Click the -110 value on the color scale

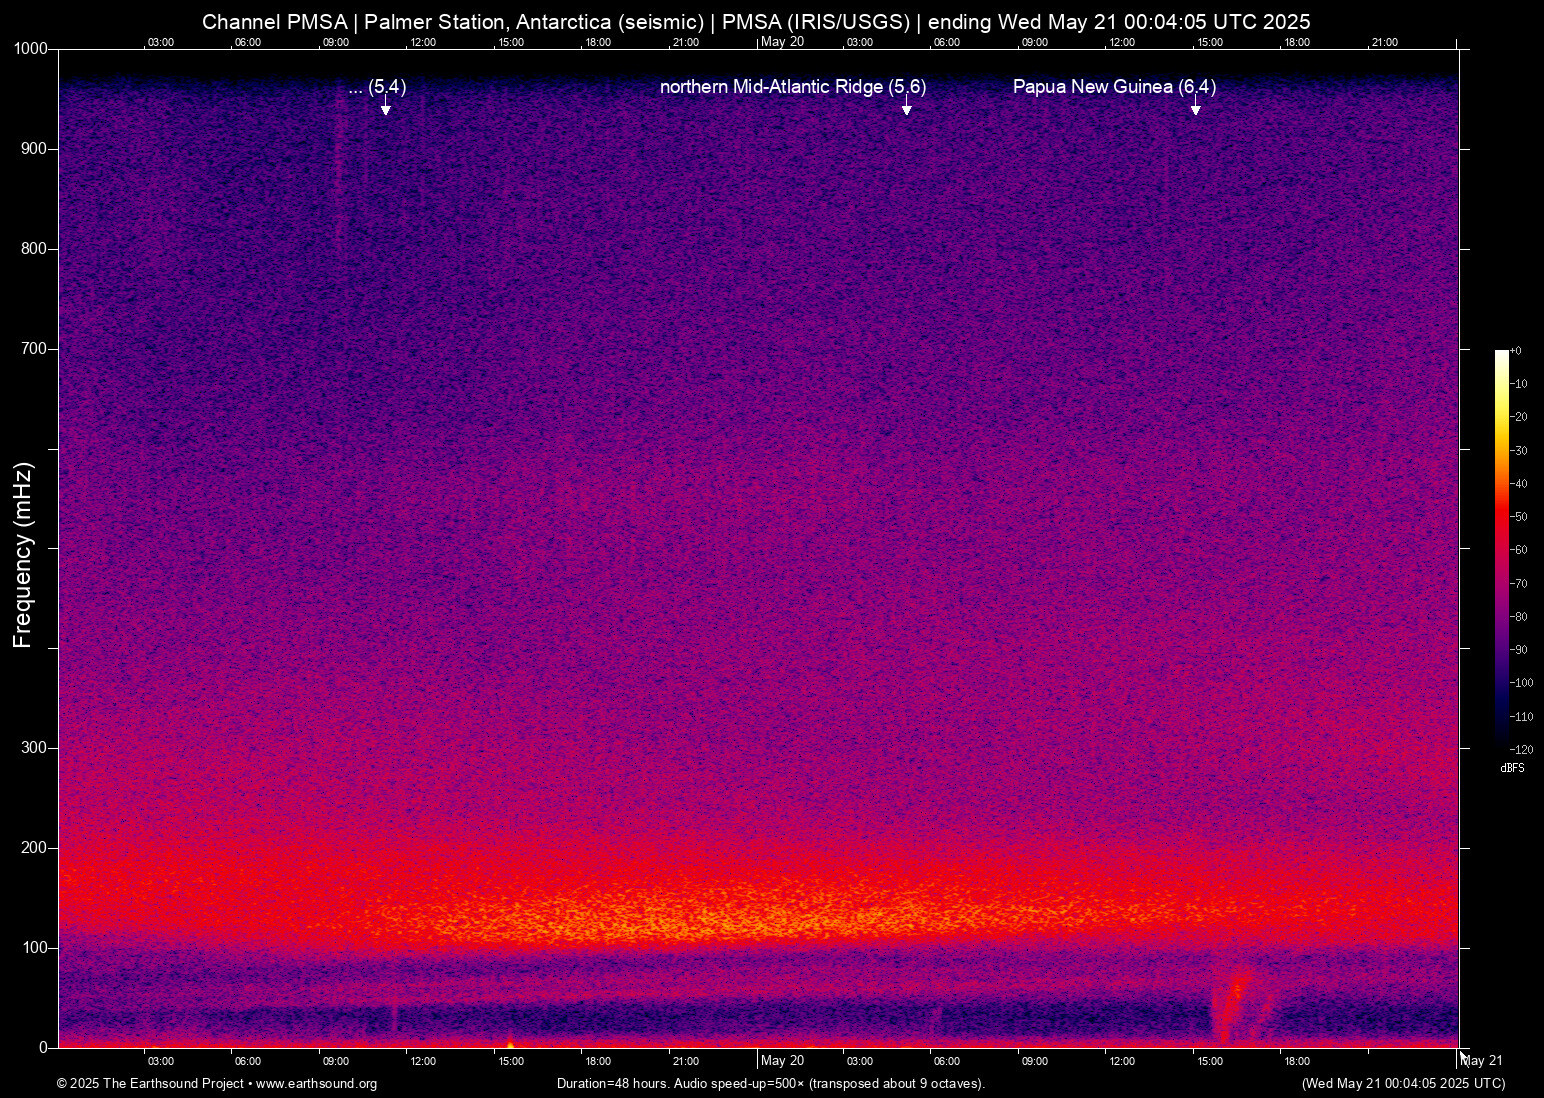[x=1522, y=717]
